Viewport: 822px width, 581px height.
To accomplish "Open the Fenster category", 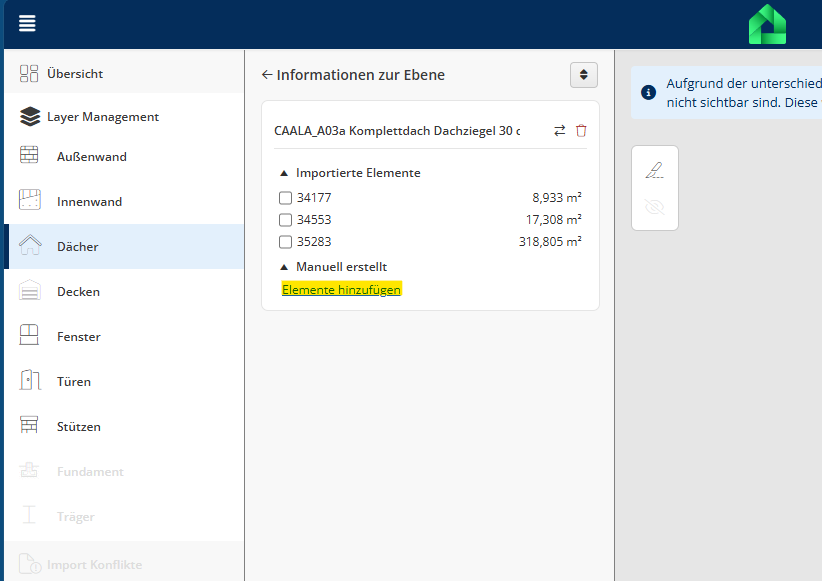I will click(x=124, y=337).
